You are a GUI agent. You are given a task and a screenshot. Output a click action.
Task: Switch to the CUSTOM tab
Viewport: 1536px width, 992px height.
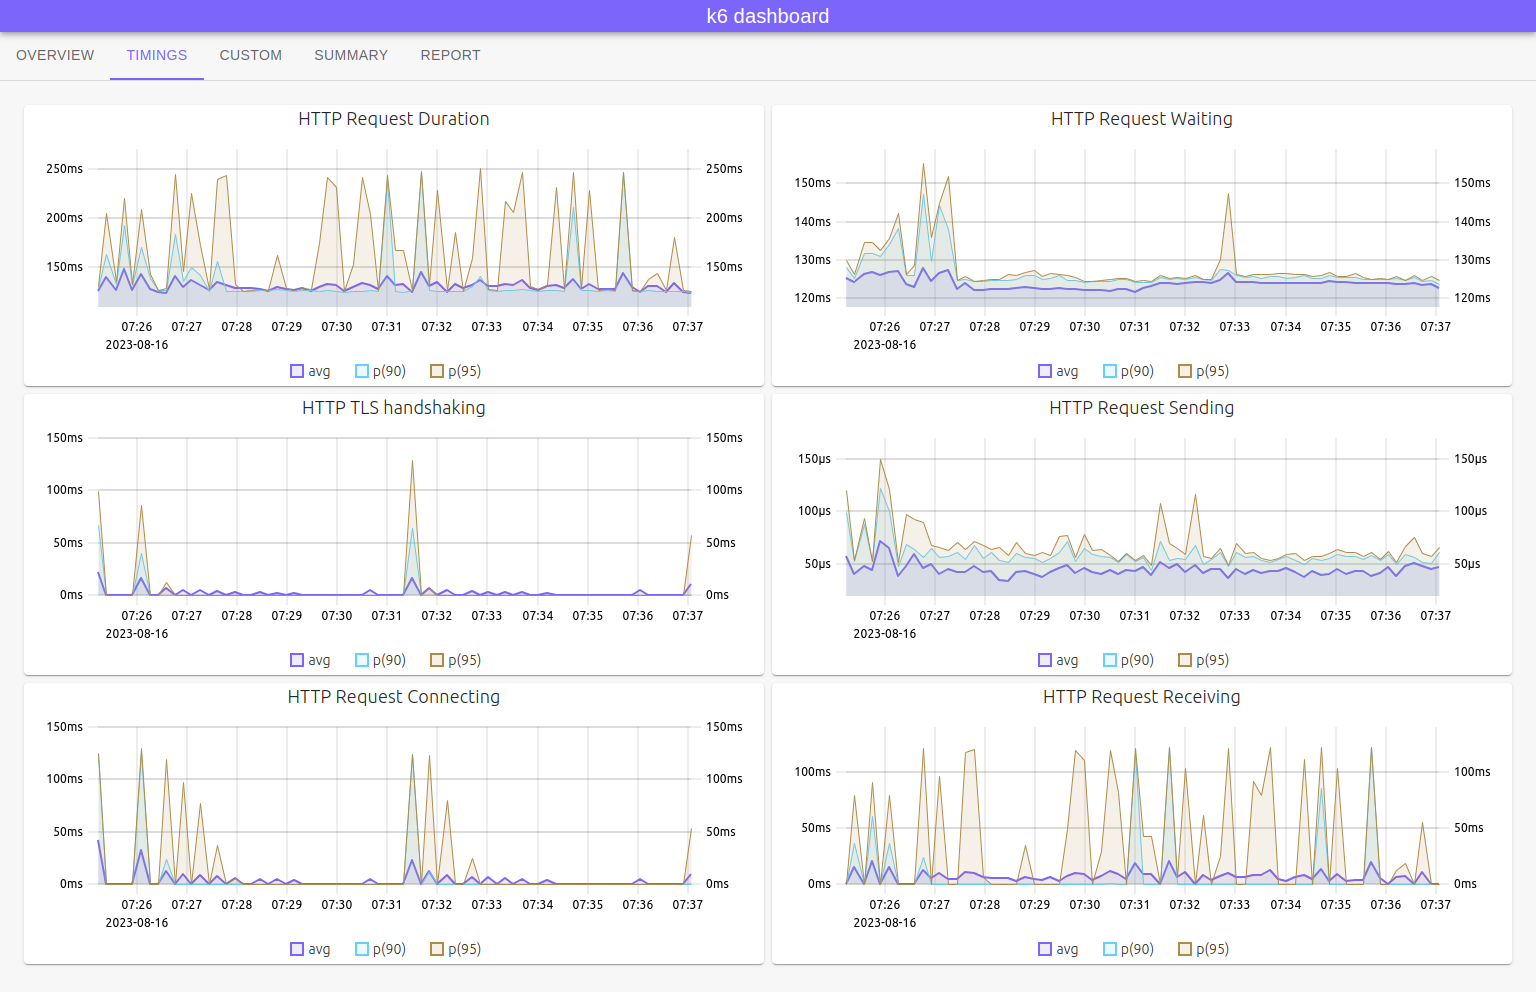pyautogui.click(x=251, y=55)
